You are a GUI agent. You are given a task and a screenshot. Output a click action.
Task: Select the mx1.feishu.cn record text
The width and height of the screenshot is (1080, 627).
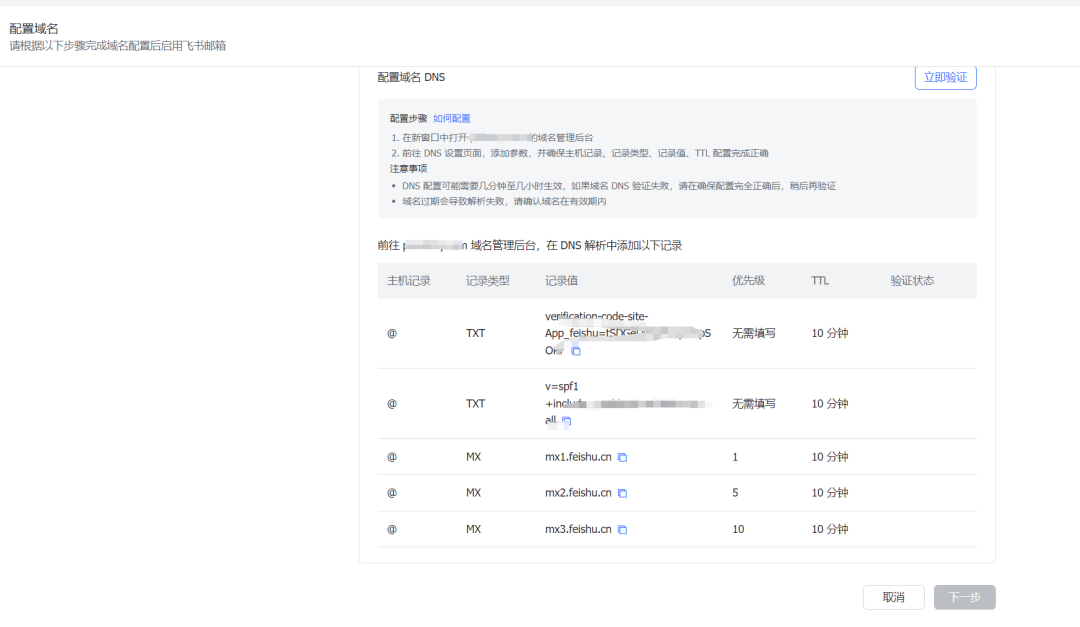(x=578, y=457)
